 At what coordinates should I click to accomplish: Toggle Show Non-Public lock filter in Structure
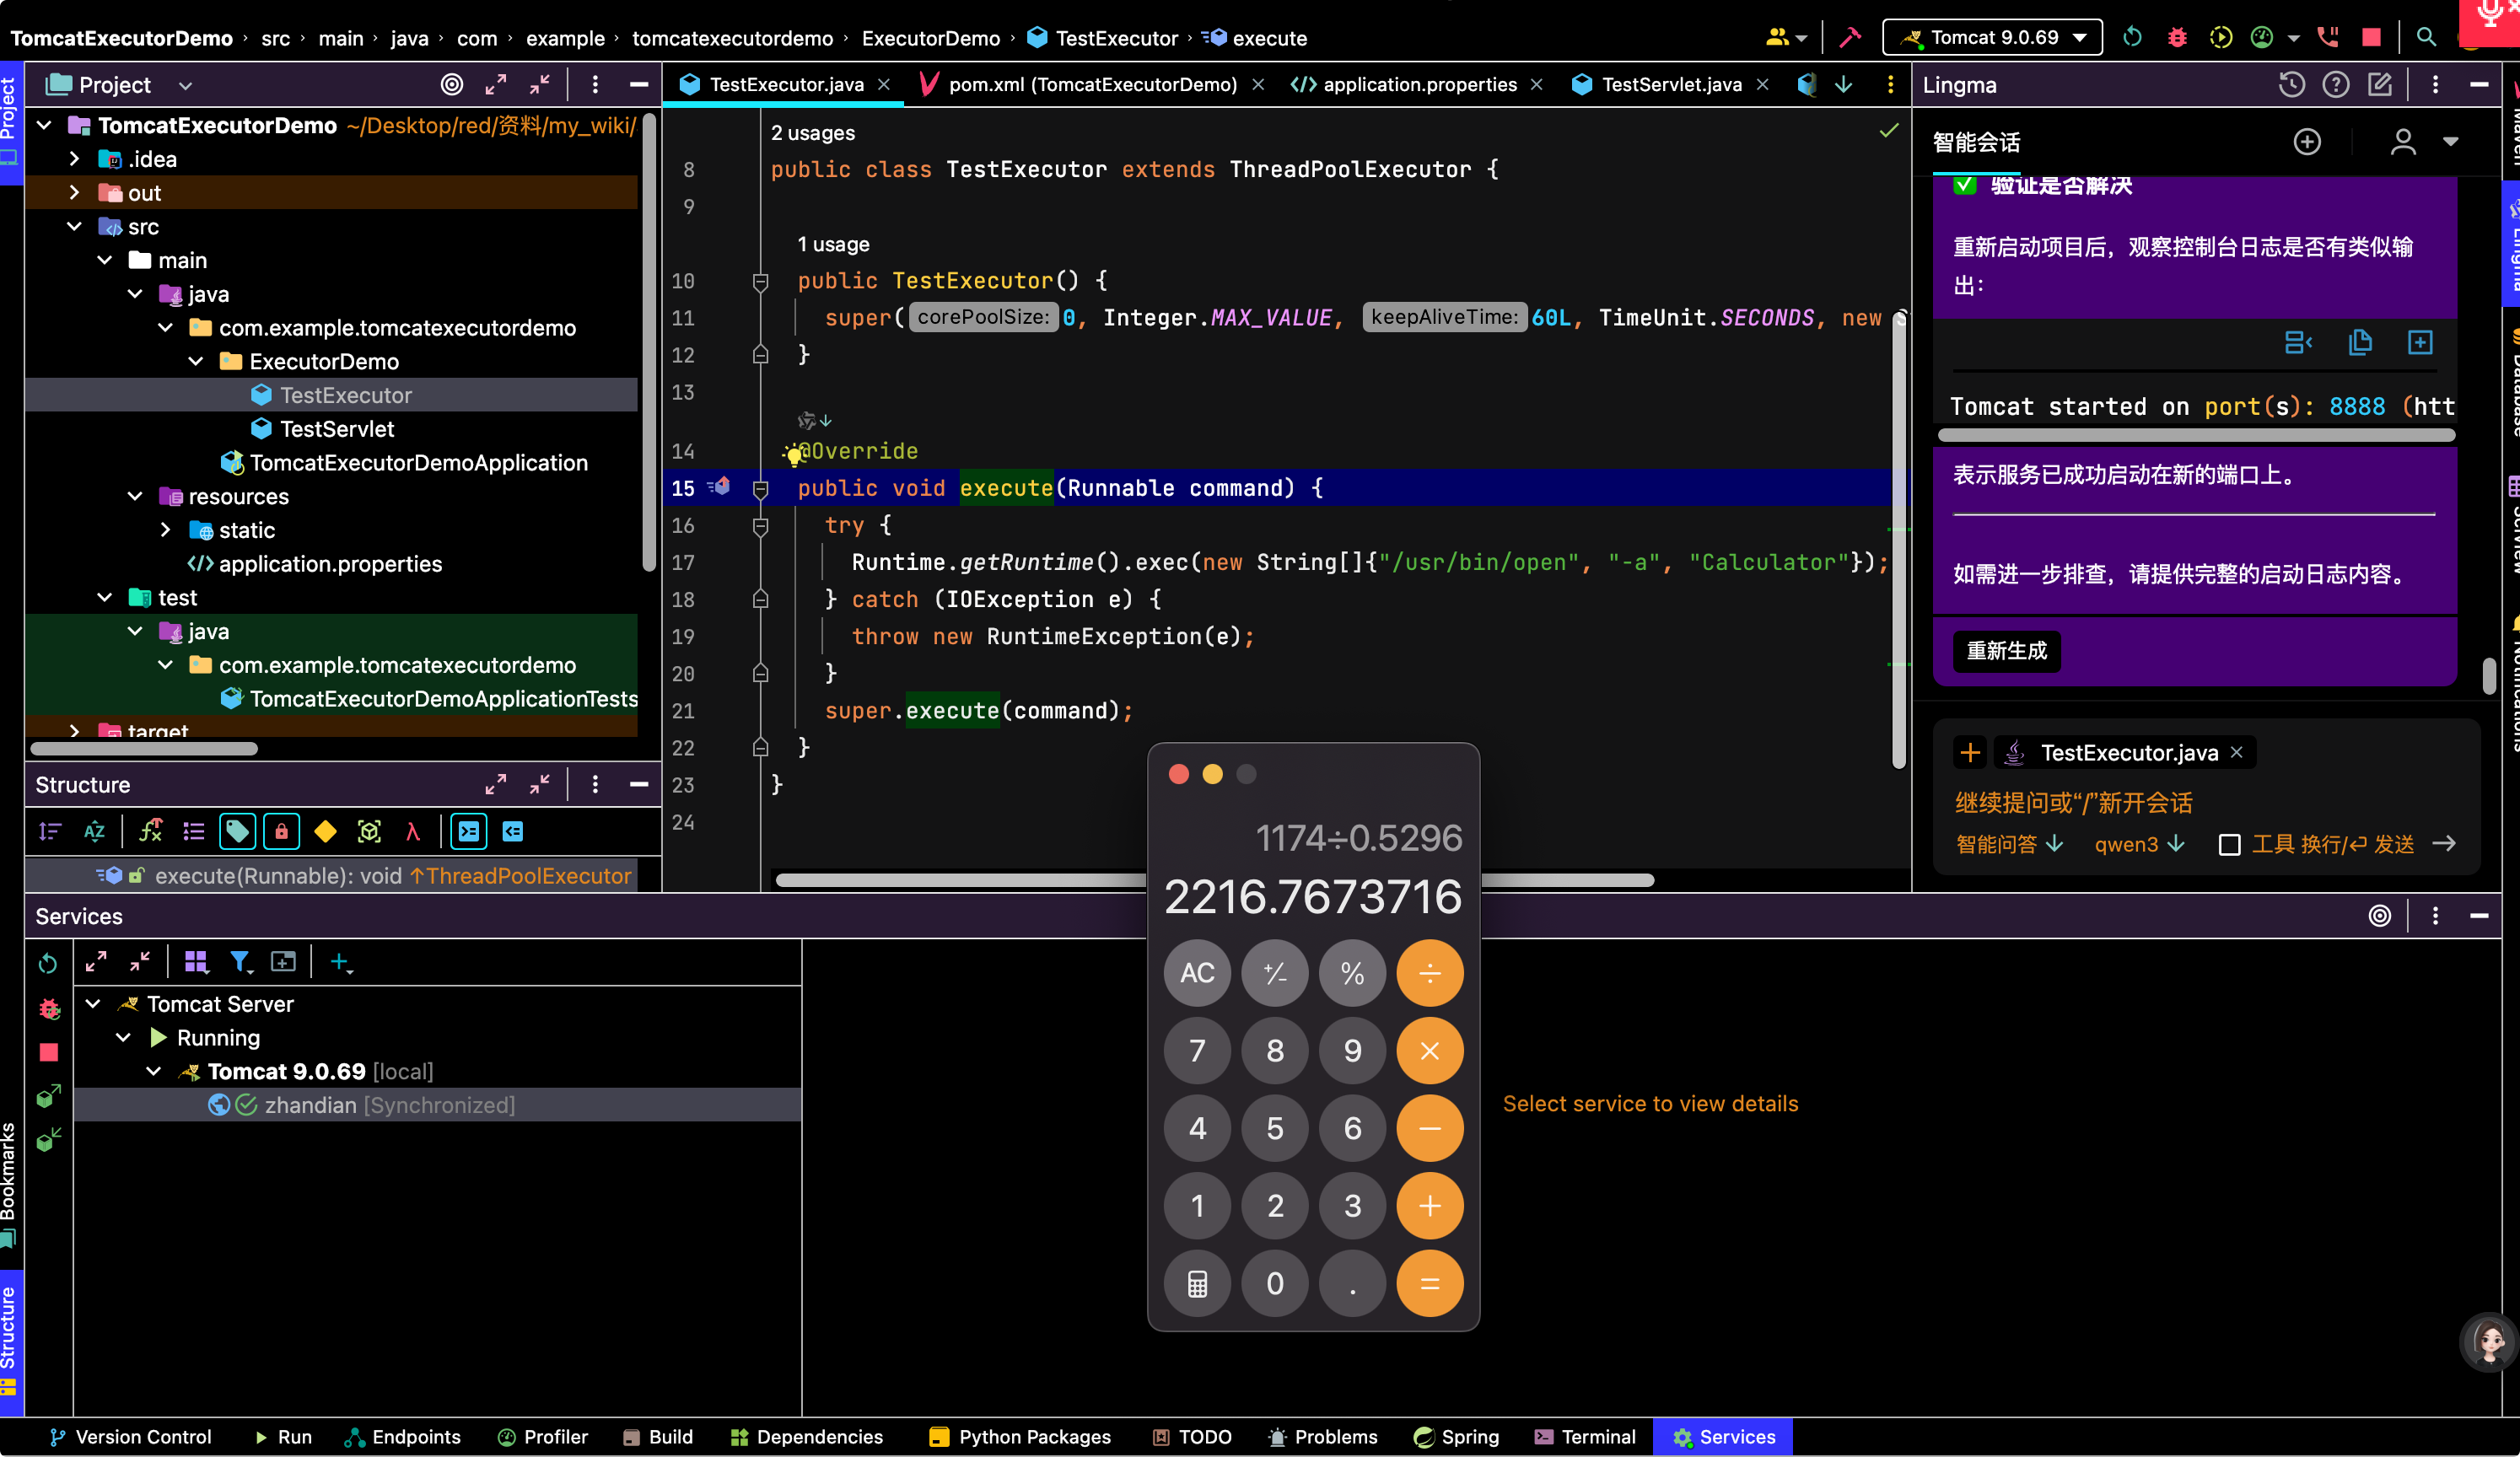pos(281,831)
